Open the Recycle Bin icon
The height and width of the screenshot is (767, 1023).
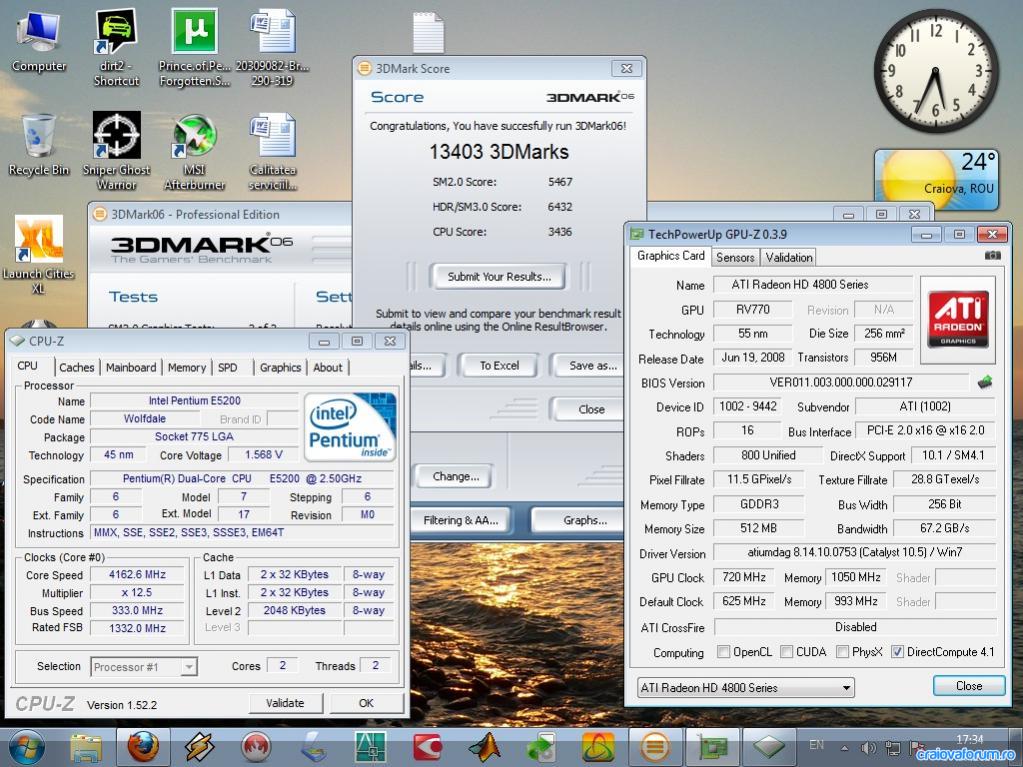coord(38,145)
